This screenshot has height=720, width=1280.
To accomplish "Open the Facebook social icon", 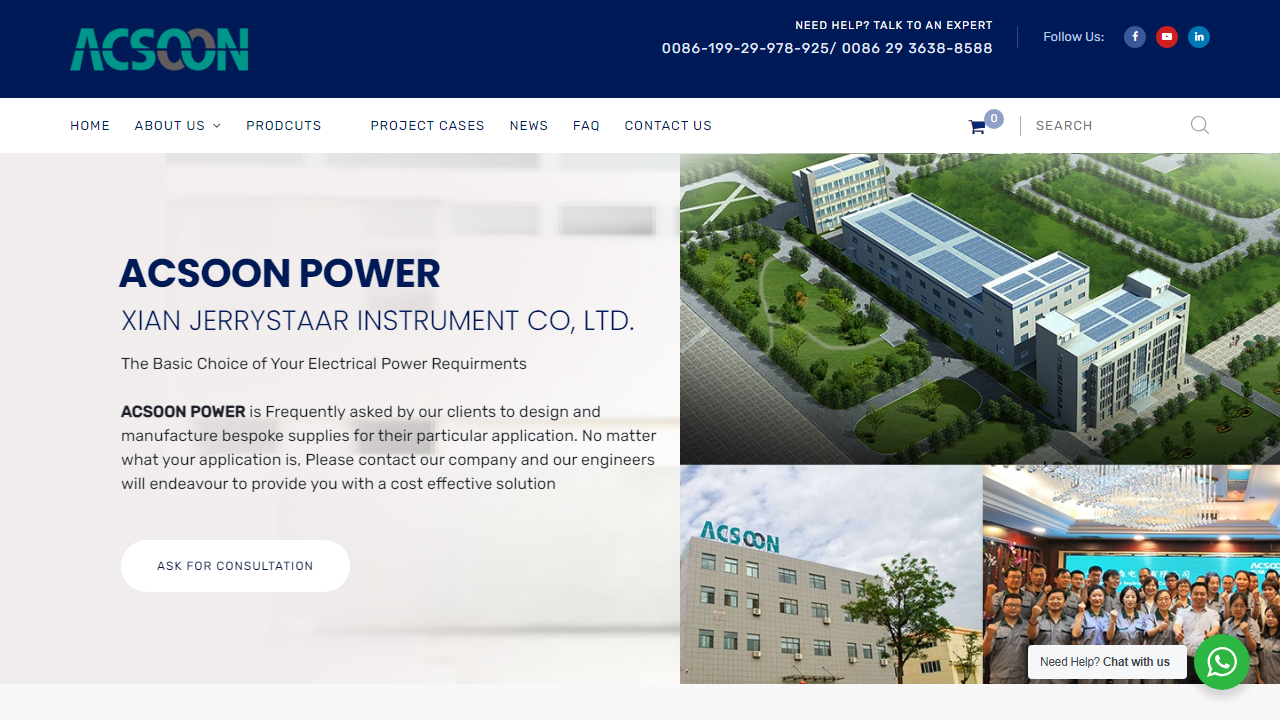I will [1135, 37].
